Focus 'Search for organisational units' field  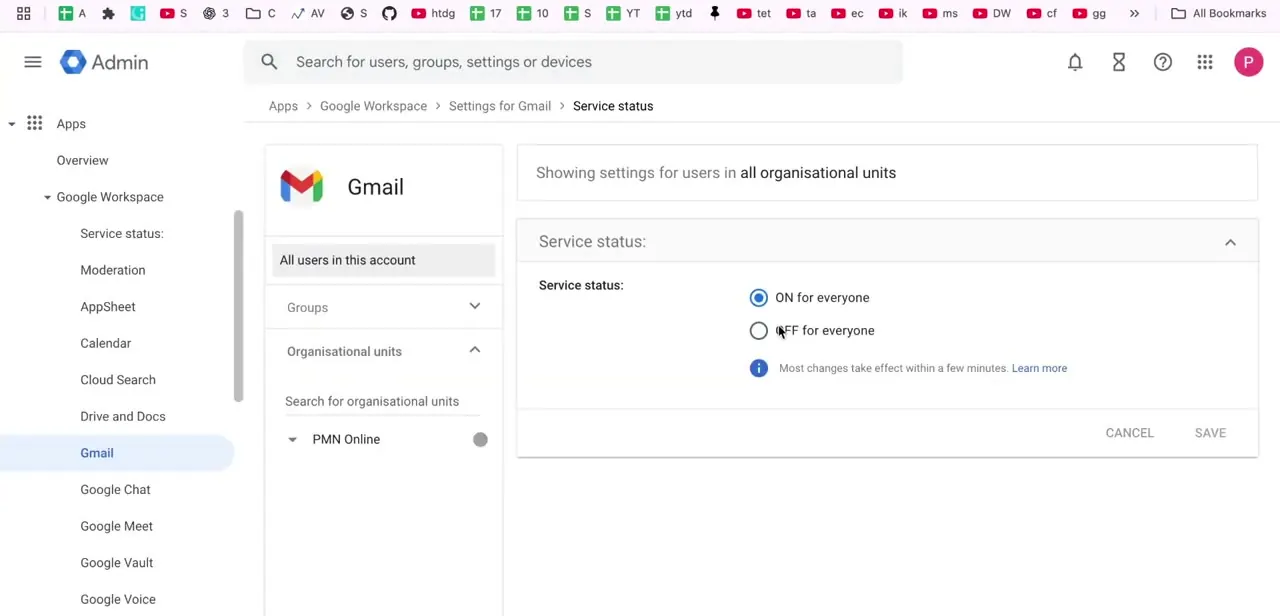coord(383,401)
